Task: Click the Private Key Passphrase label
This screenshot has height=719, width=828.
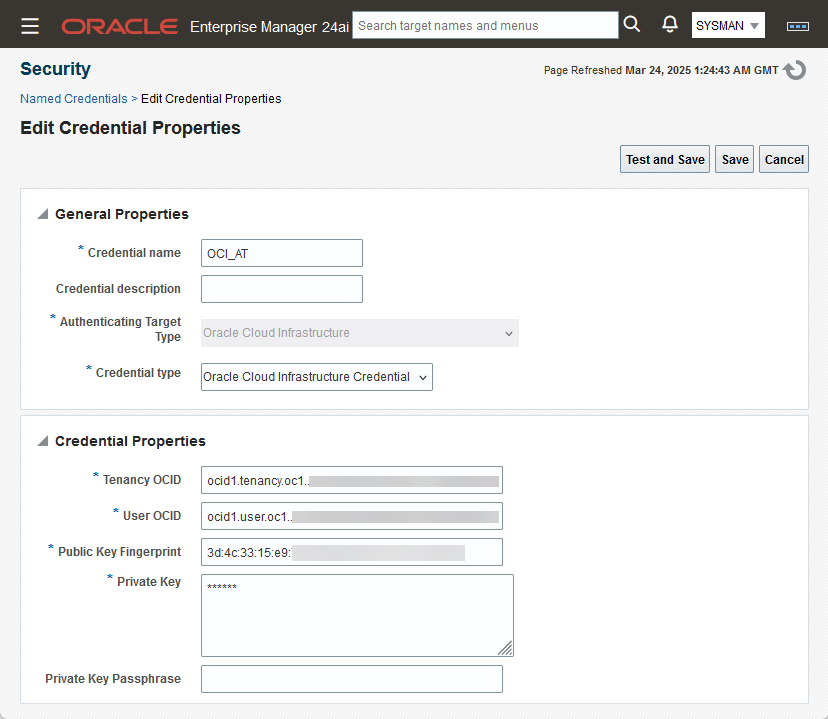Action: point(113,679)
